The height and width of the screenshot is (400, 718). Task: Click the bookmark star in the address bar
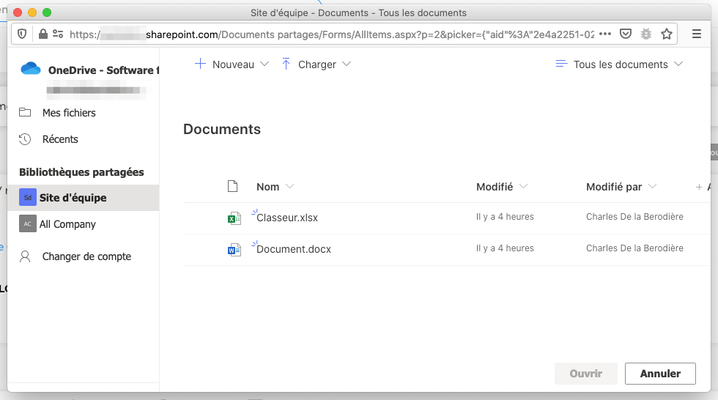pos(667,34)
